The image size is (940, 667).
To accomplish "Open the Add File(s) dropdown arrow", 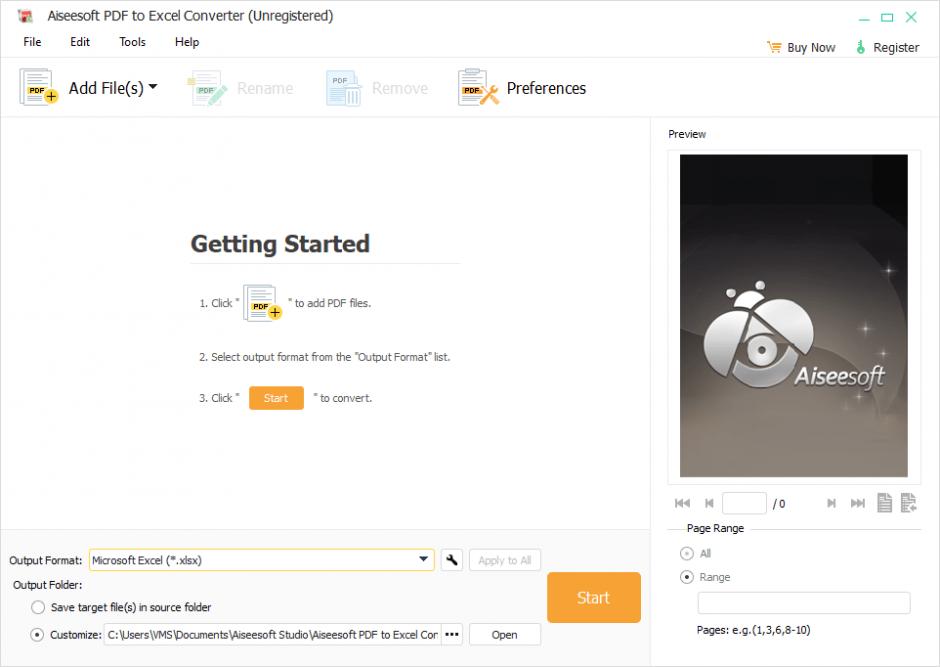I will (153, 87).
